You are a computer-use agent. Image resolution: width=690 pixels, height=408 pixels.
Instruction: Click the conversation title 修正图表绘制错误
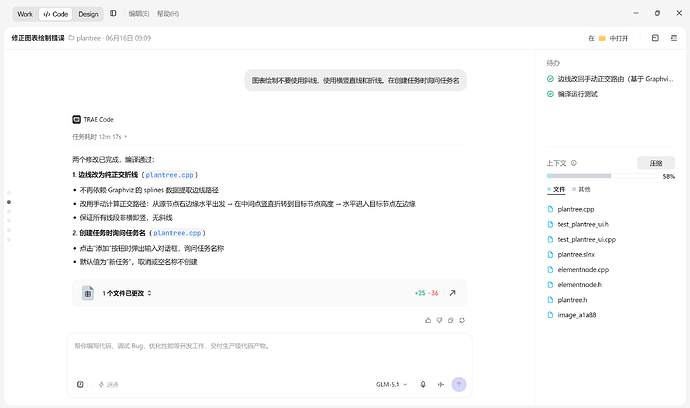38,38
